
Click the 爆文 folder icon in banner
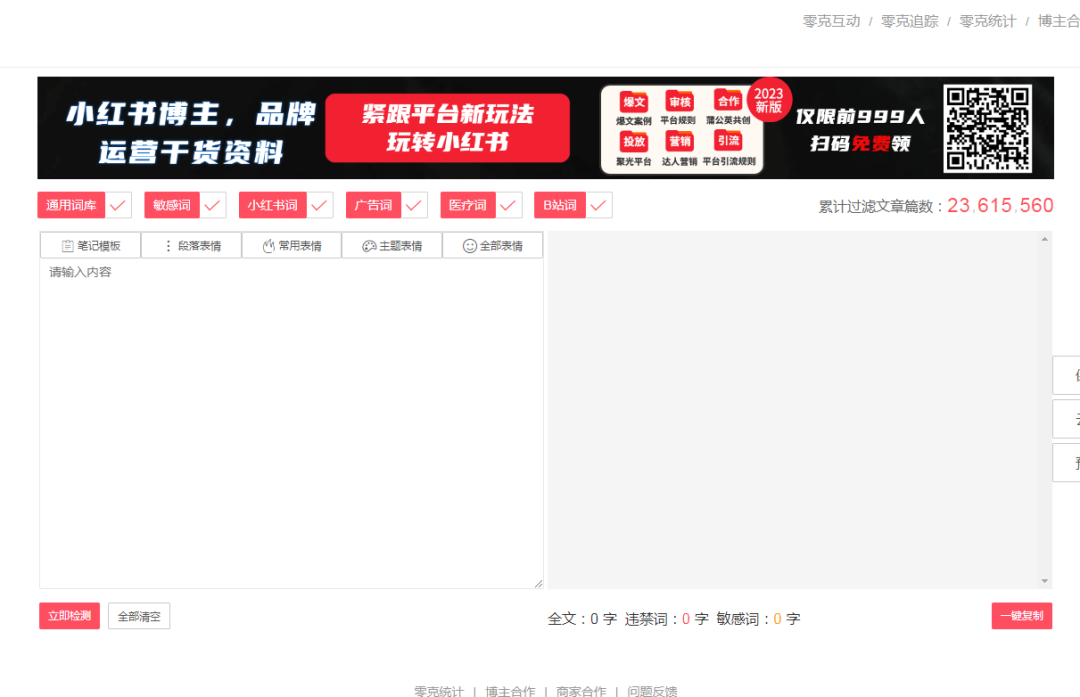[x=634, y=102]
